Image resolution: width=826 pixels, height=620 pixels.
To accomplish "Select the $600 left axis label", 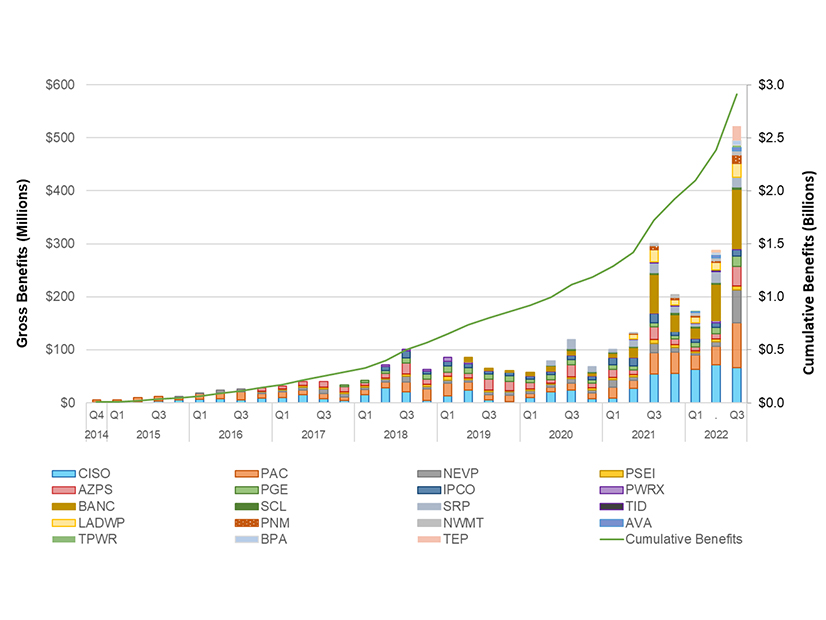I will tap(57, 85).
